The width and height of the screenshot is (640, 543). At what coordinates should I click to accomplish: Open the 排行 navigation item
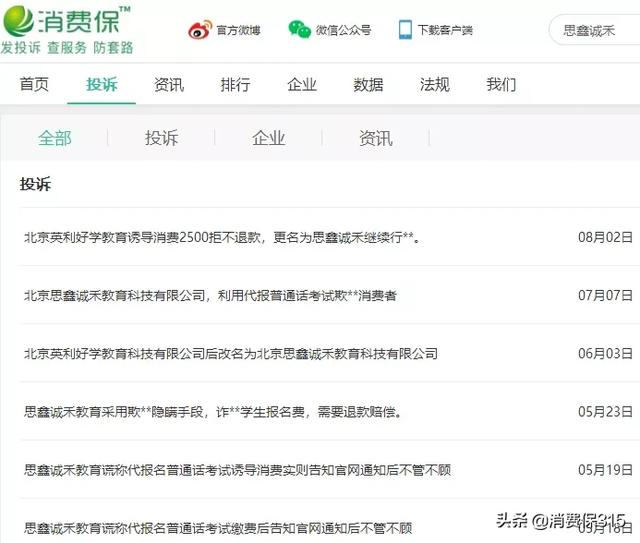tap(235, 85)
